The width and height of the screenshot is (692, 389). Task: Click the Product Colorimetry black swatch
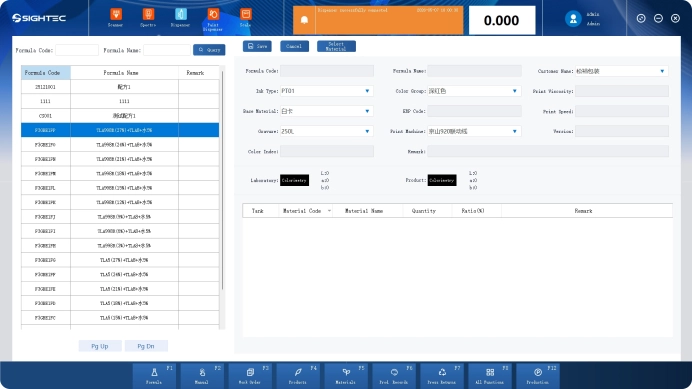[442, 180]
